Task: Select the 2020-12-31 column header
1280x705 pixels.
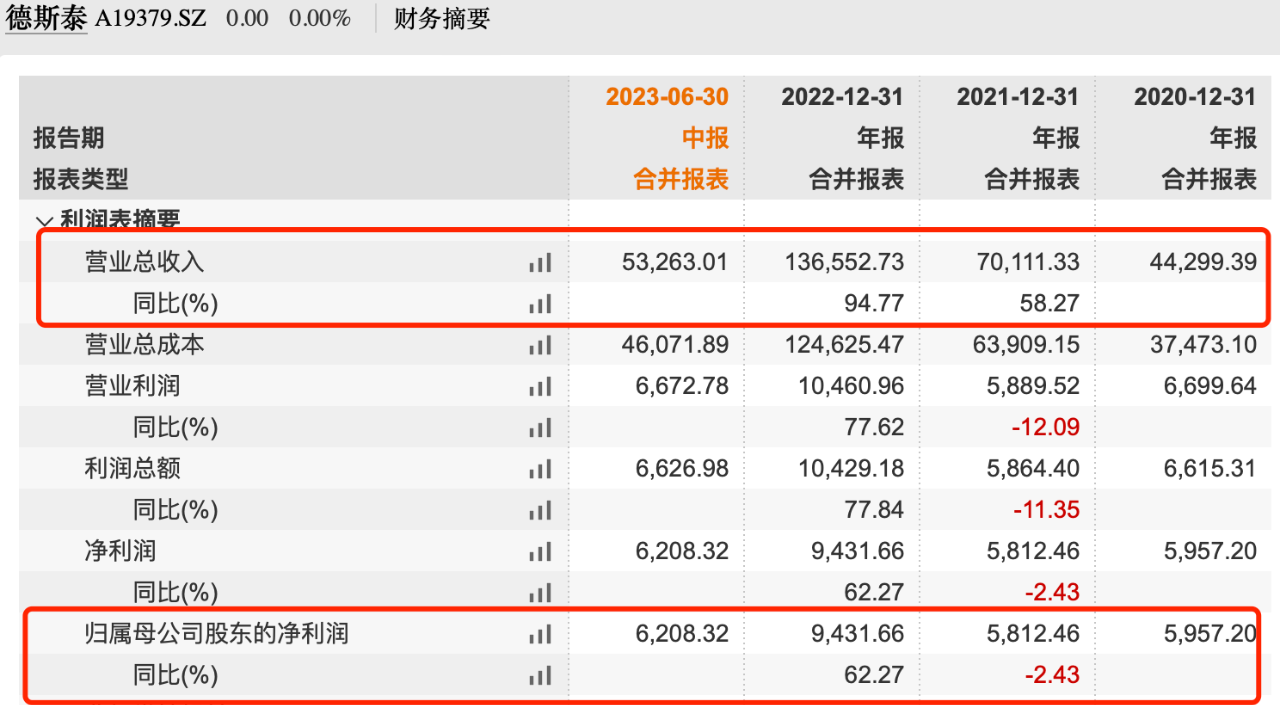Action: pos(1195,97)
